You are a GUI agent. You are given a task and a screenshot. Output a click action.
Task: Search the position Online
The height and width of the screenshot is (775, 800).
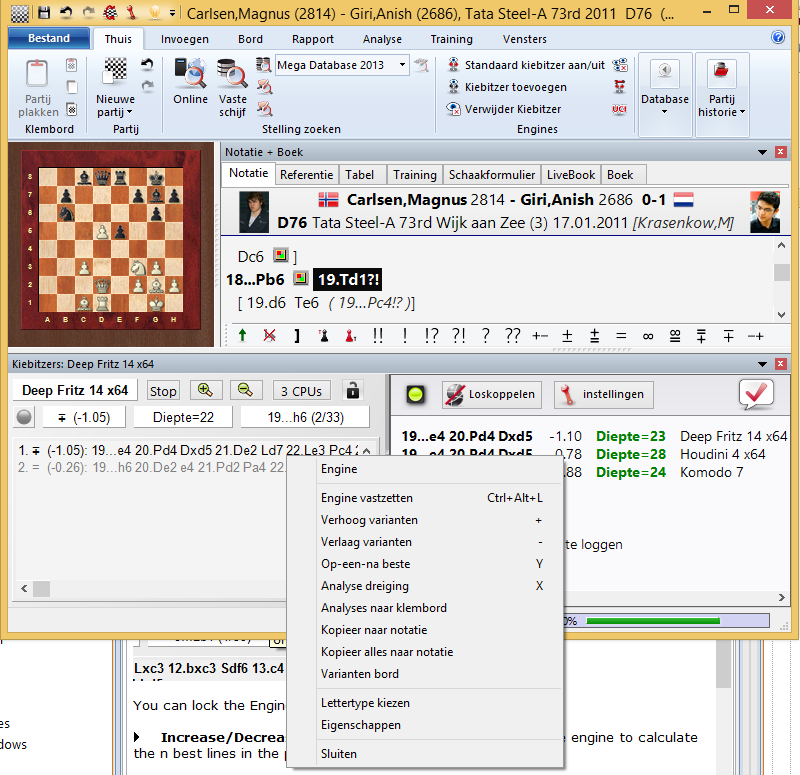pyautogui.click(x=190, y=81)
